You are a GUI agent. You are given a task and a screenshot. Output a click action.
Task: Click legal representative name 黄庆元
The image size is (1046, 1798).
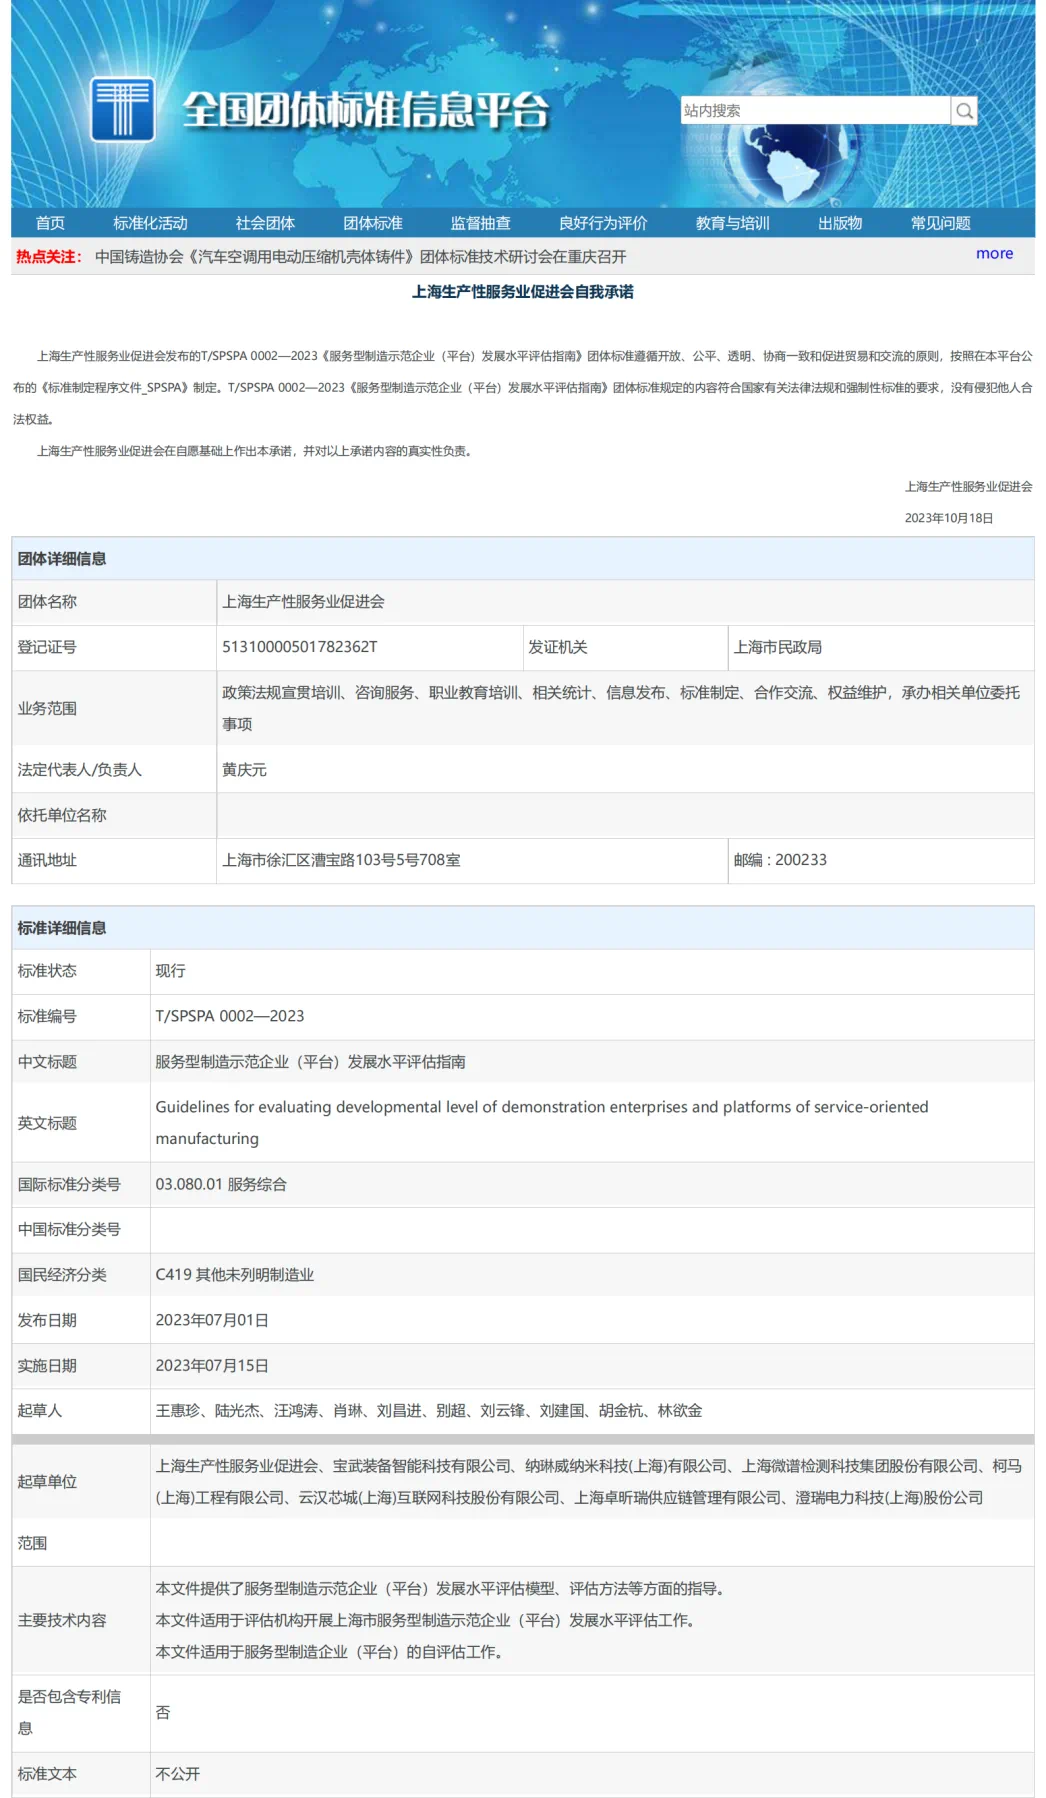244,770
